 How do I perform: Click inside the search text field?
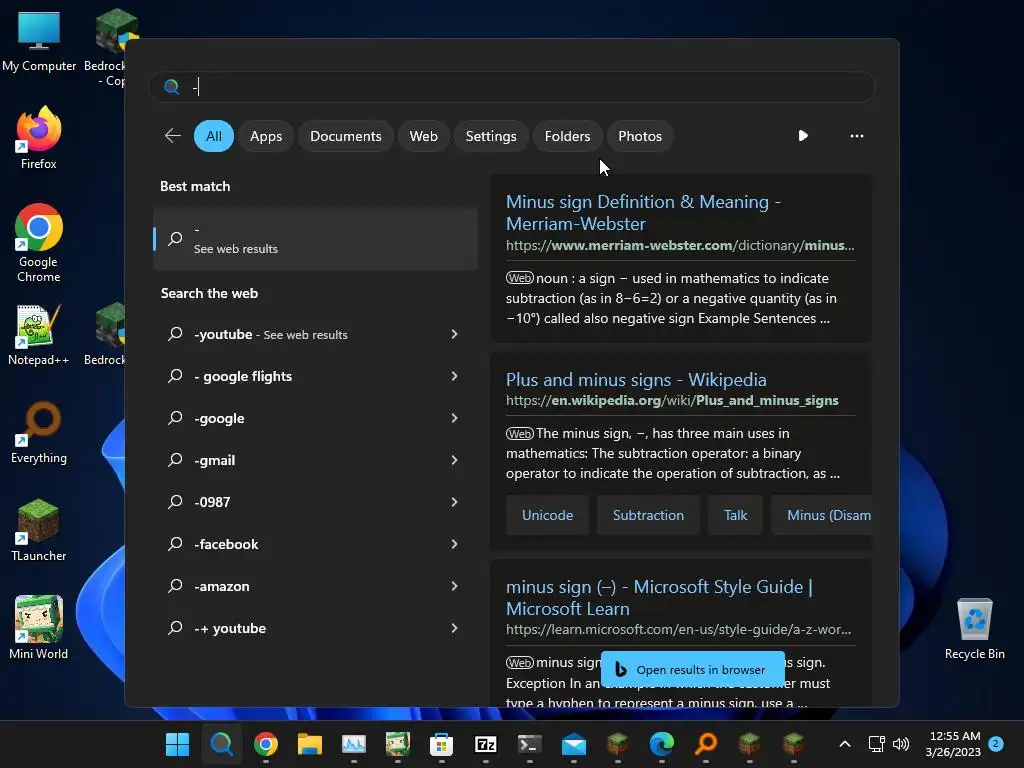(512, 87)
